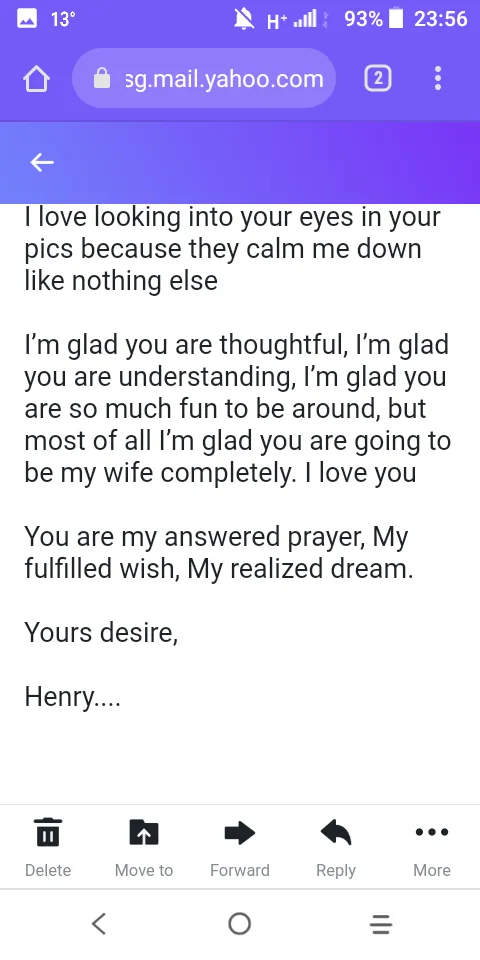Open the tab switcher showing 2 tabs
Viewport: 480px width, 960px height.
click(x=378, y=78)
